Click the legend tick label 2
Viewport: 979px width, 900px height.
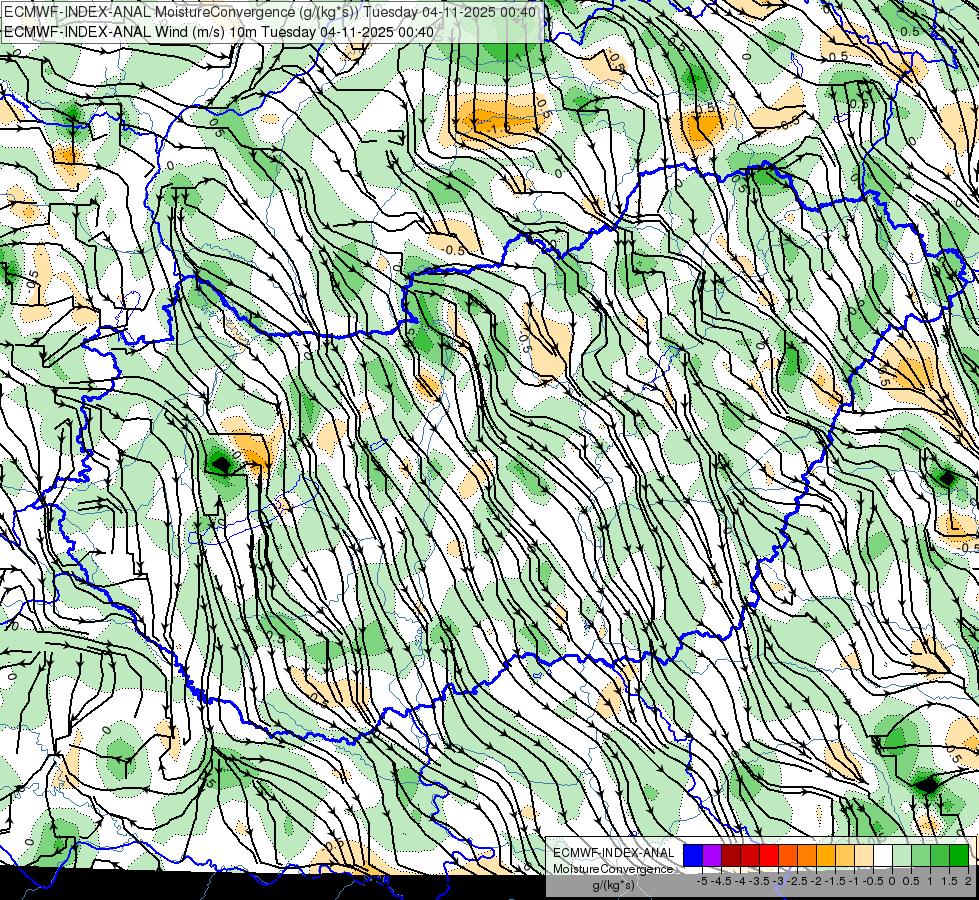click(x=968, y=881)
